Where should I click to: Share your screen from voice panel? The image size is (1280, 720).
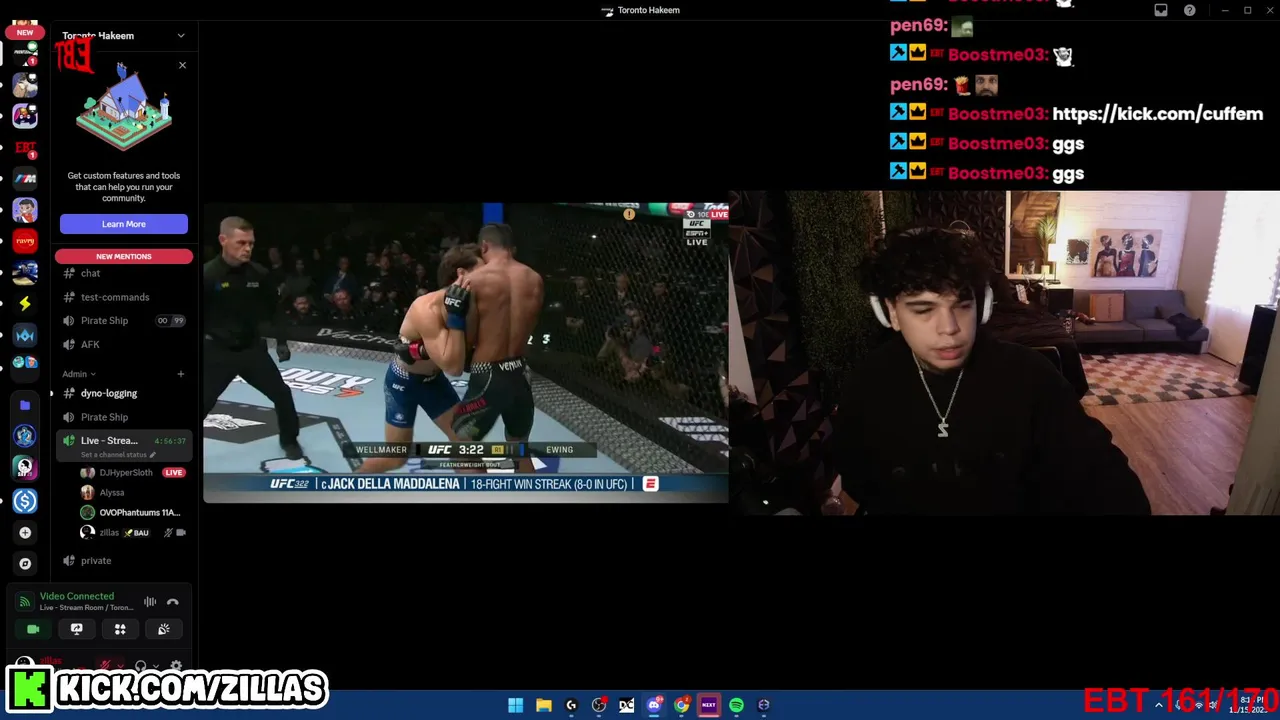[76, 629]
